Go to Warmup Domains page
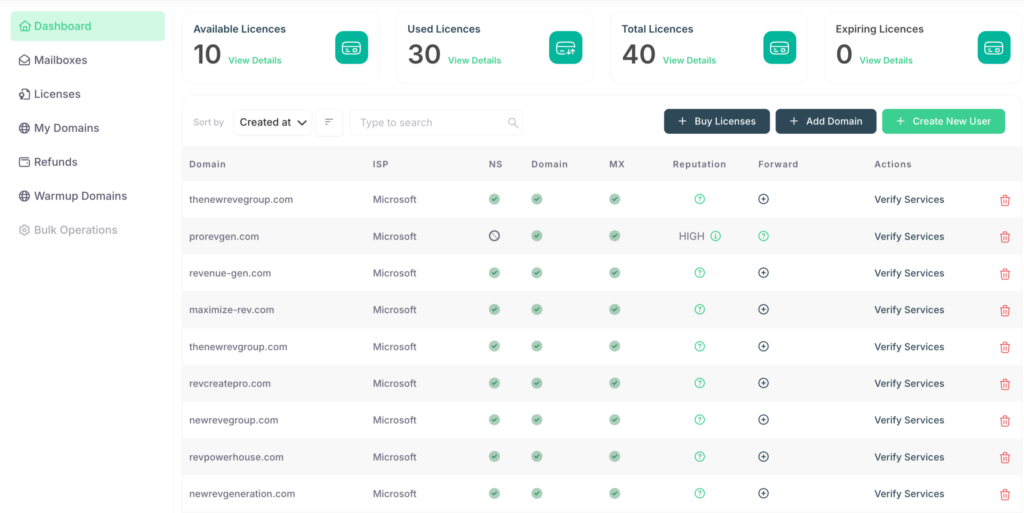The width and height of the screenshot is (1024, 513). point(80,196)
